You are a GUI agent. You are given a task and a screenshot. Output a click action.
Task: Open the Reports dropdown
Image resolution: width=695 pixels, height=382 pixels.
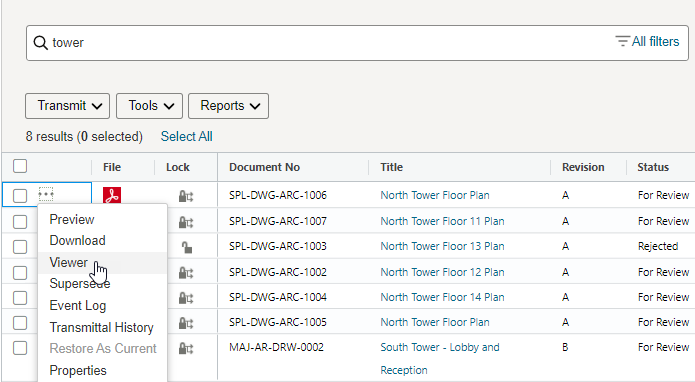(228, 106)
